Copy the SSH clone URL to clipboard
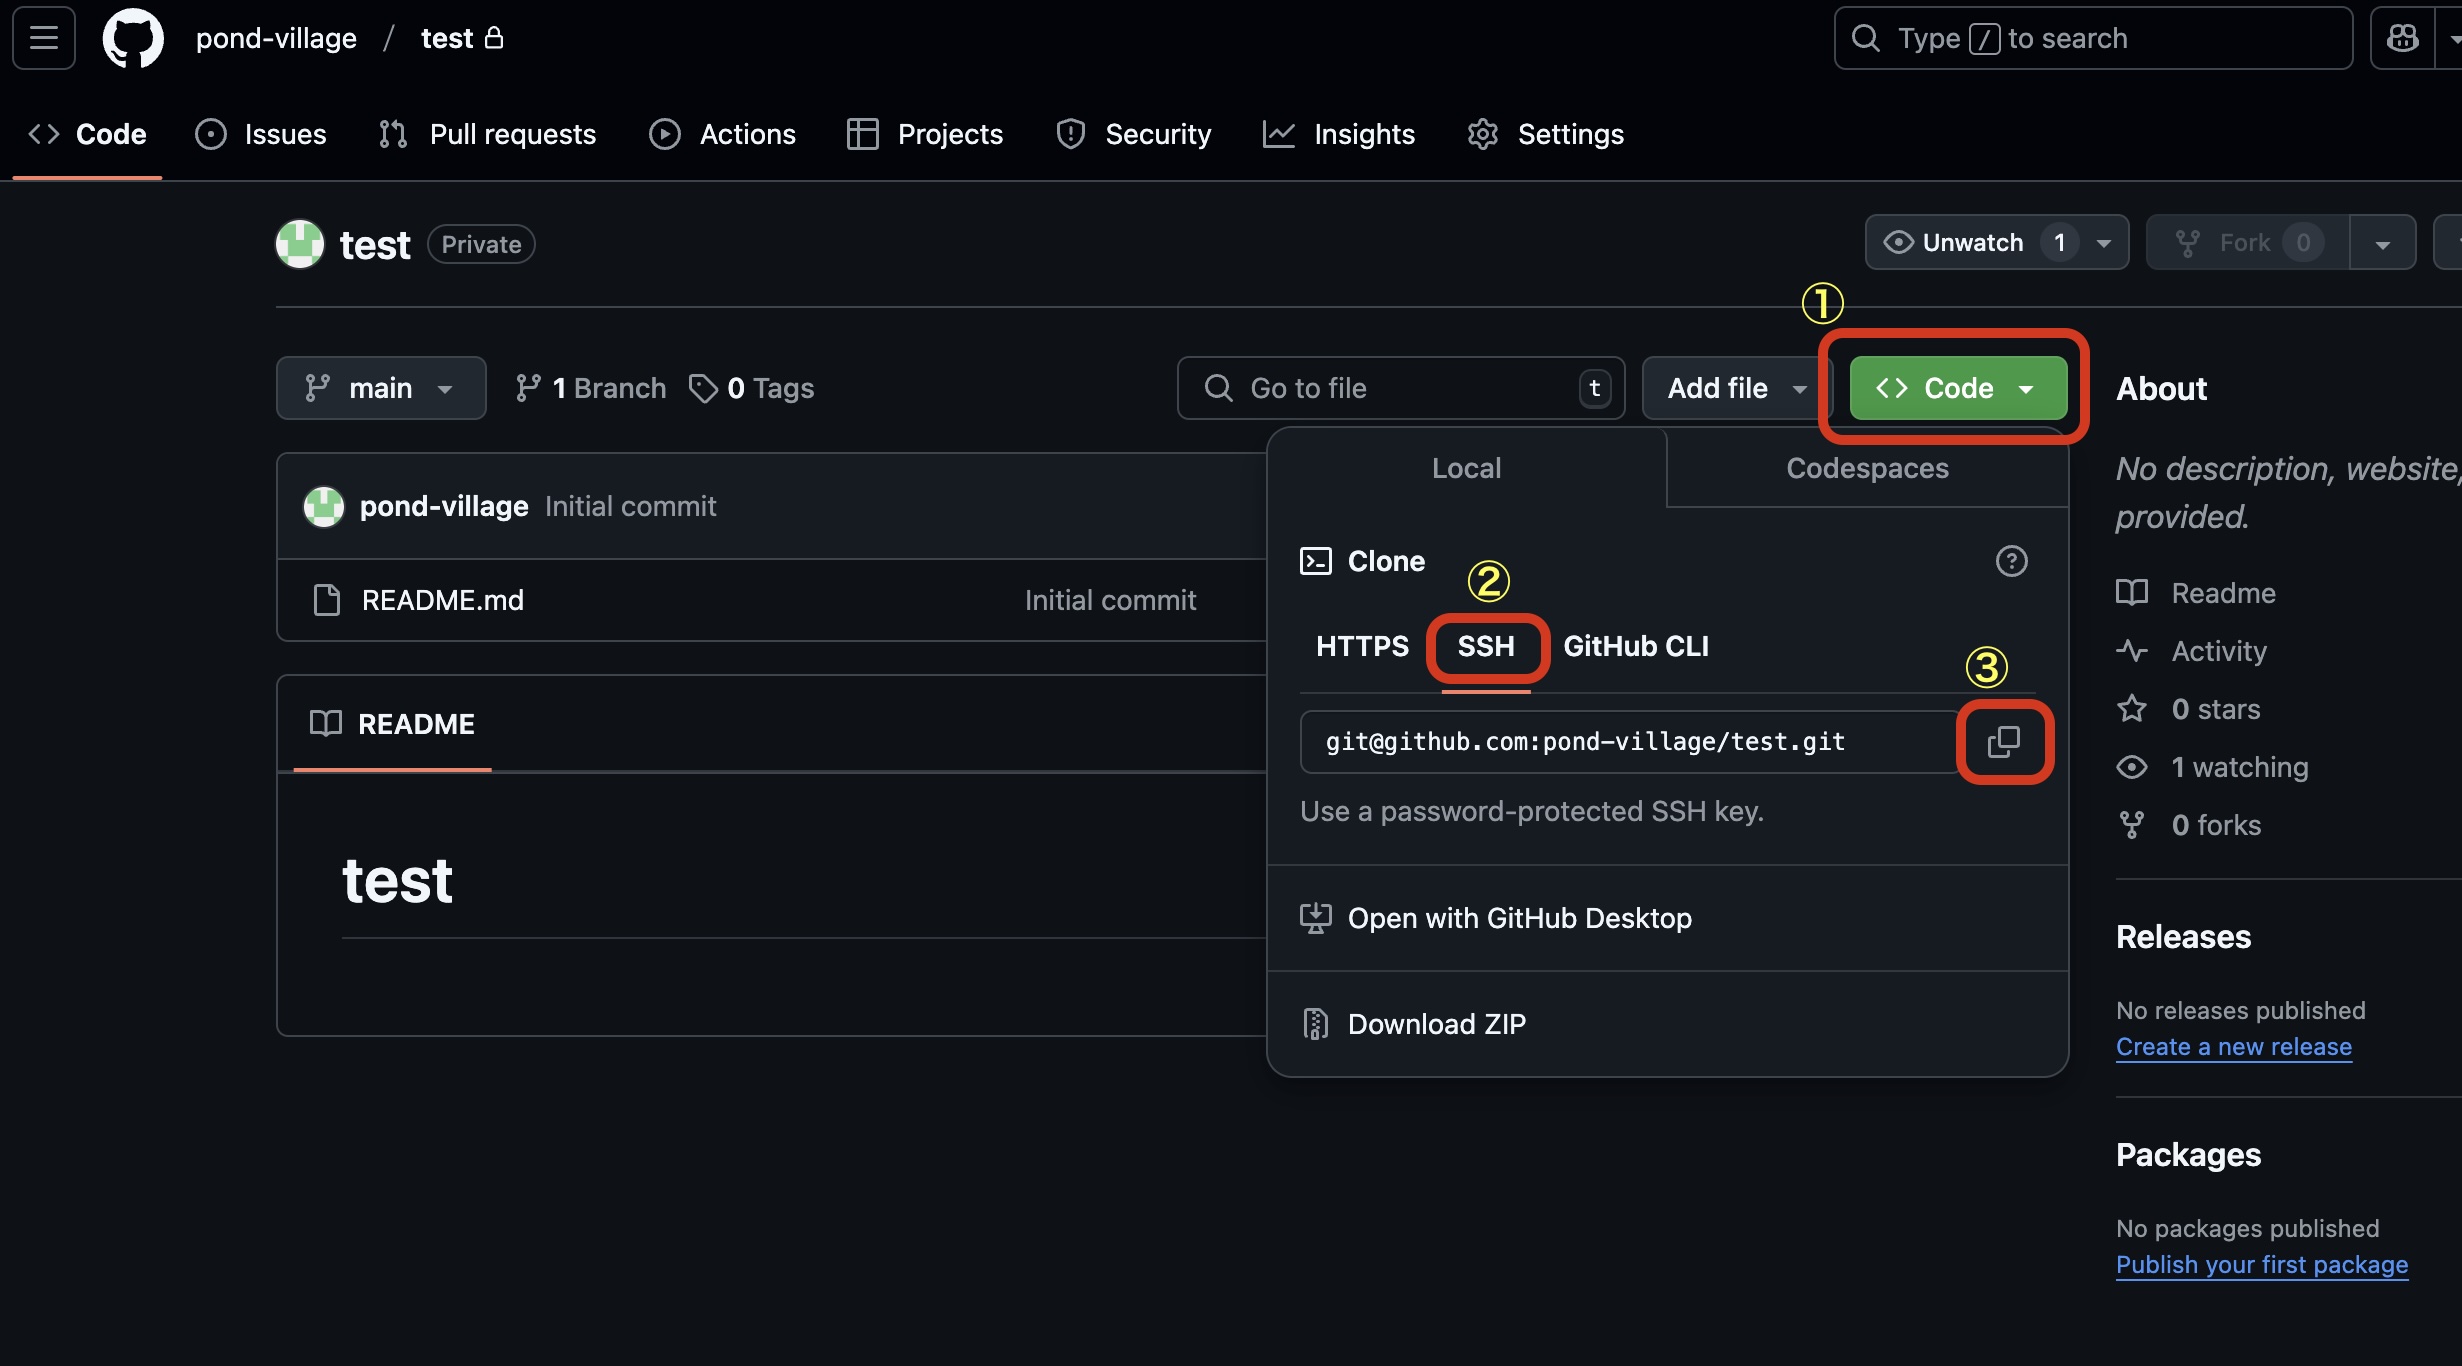Screen dimensions: 2462x1366 pos(2003,742)
